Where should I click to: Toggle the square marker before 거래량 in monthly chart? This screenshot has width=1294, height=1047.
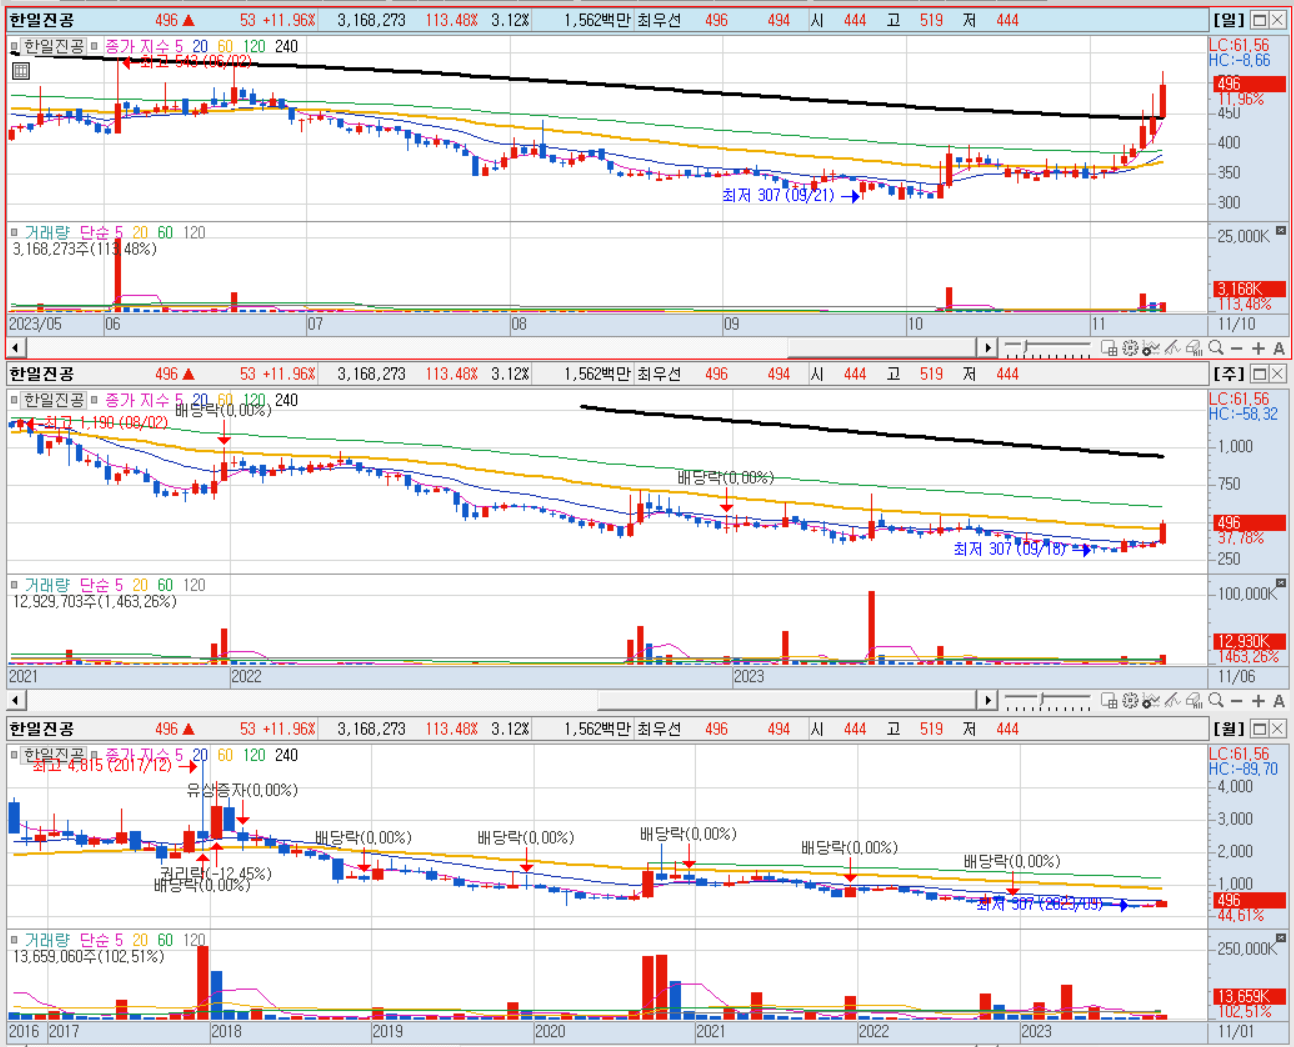pos(15,940)
